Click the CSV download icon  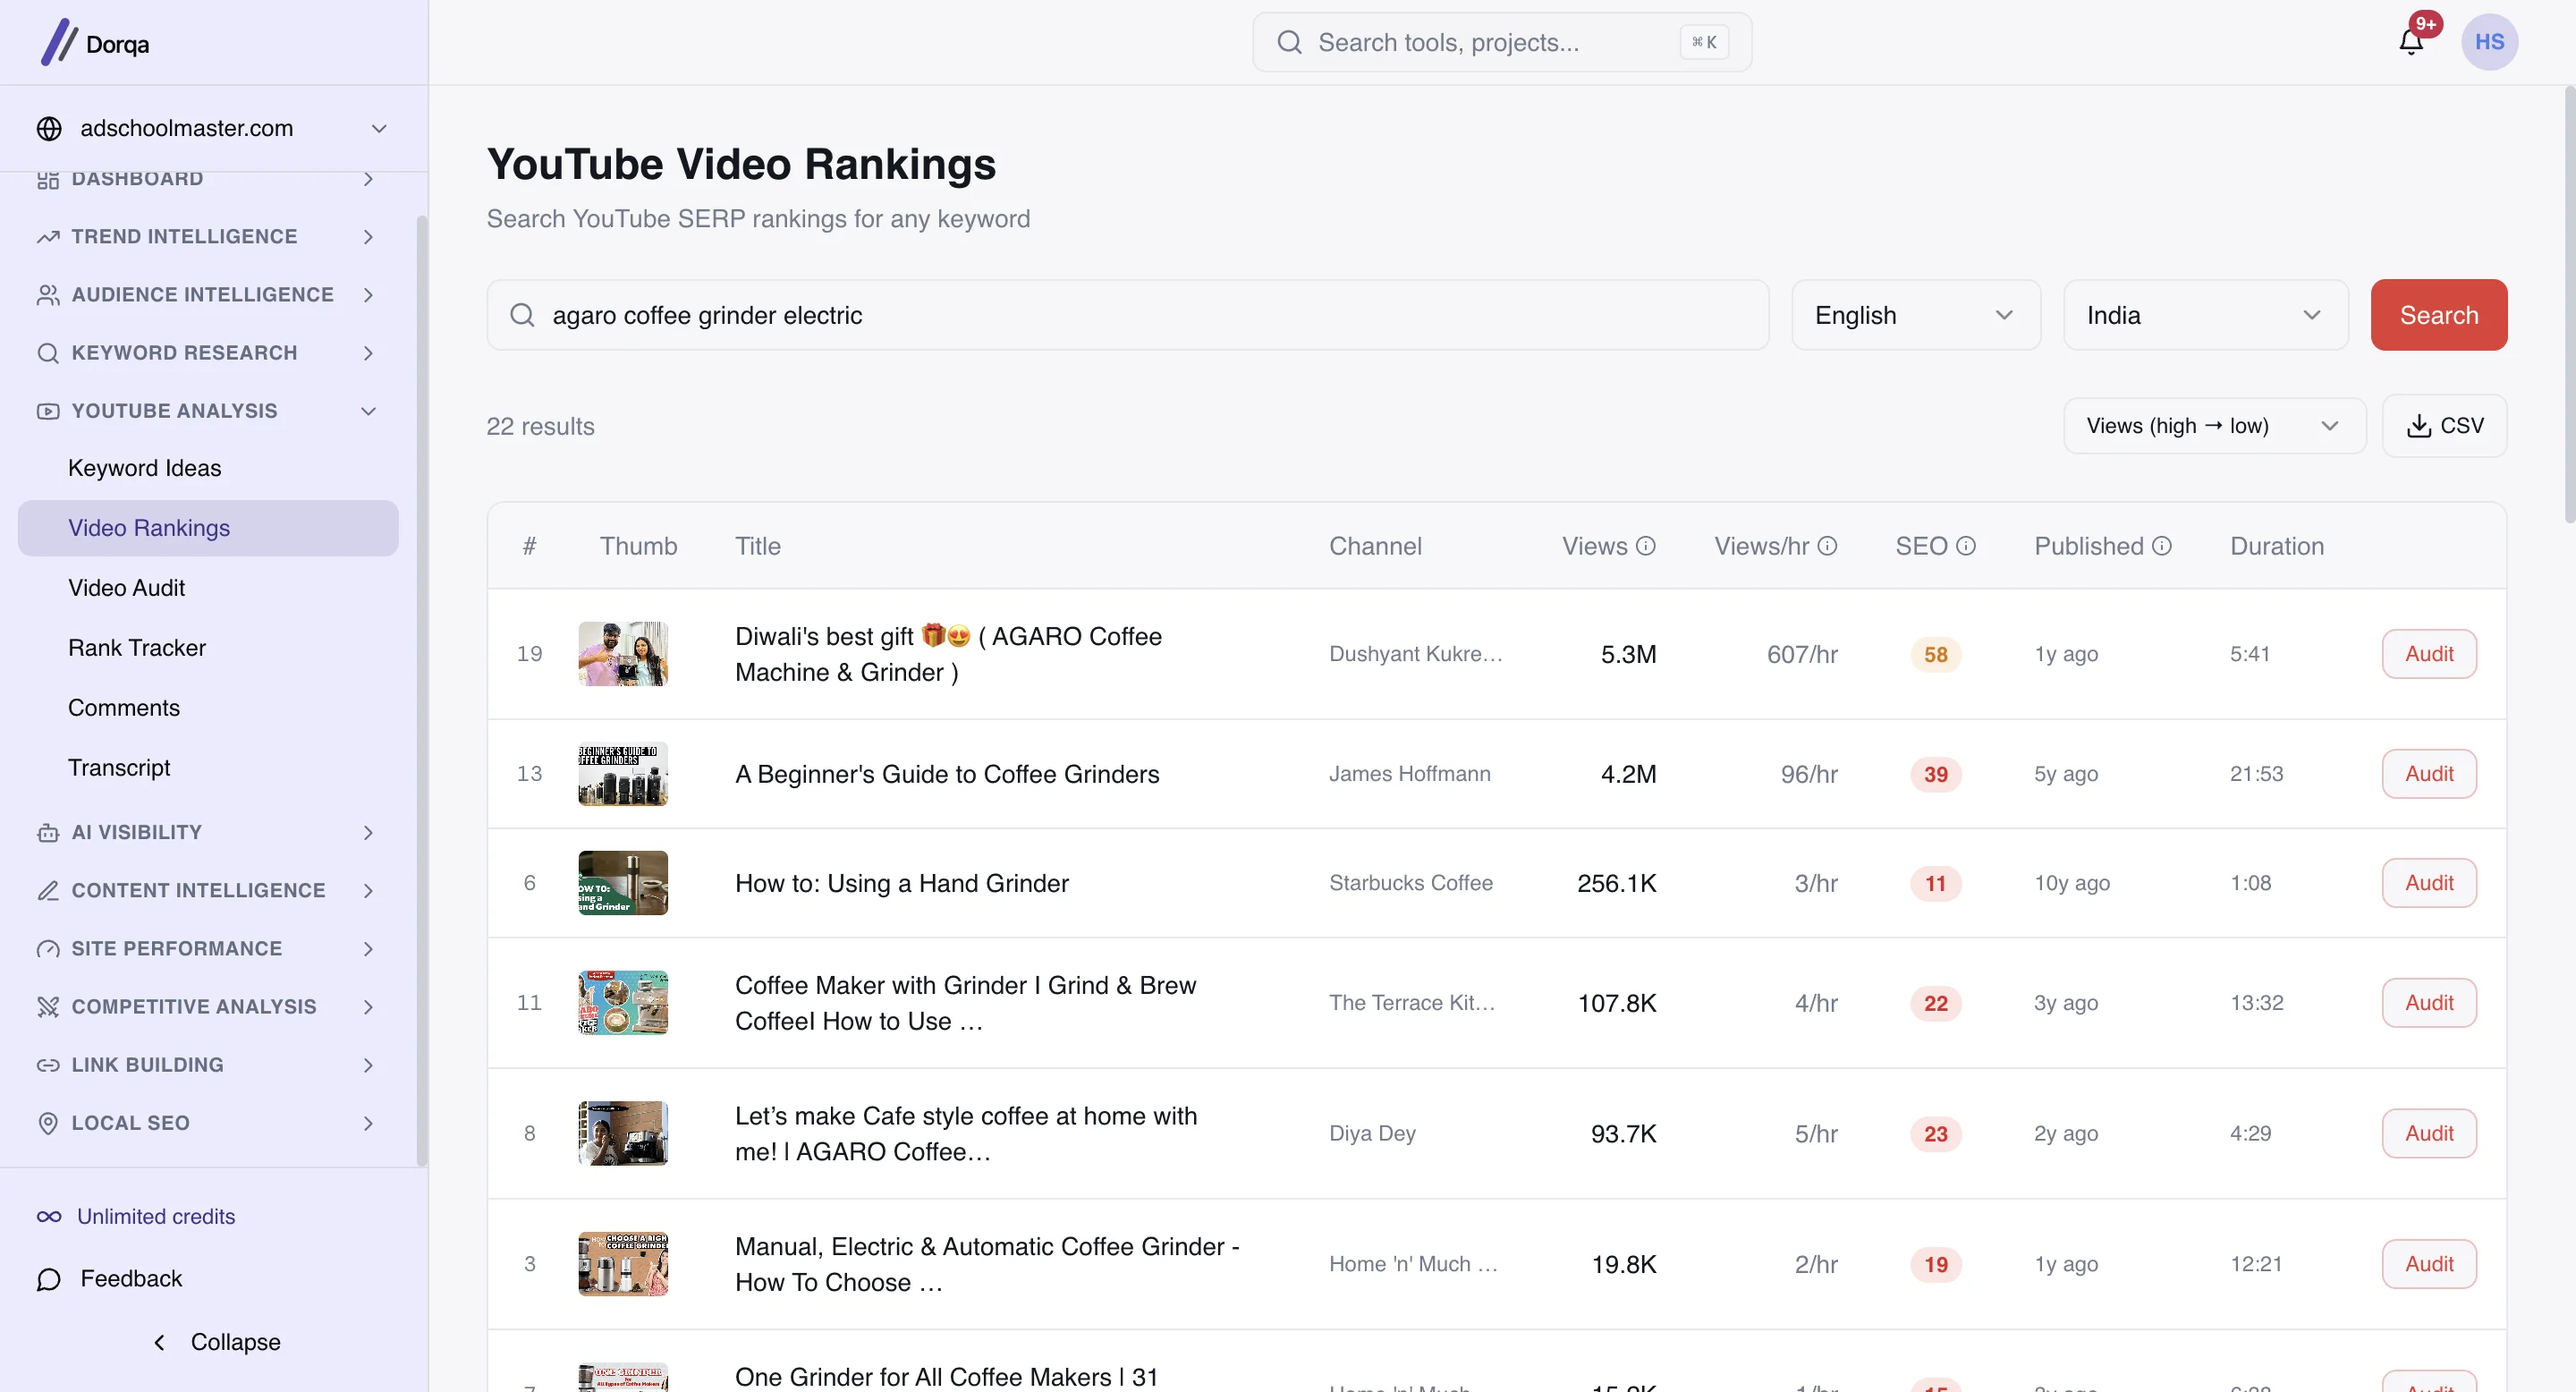[2419, 426]
